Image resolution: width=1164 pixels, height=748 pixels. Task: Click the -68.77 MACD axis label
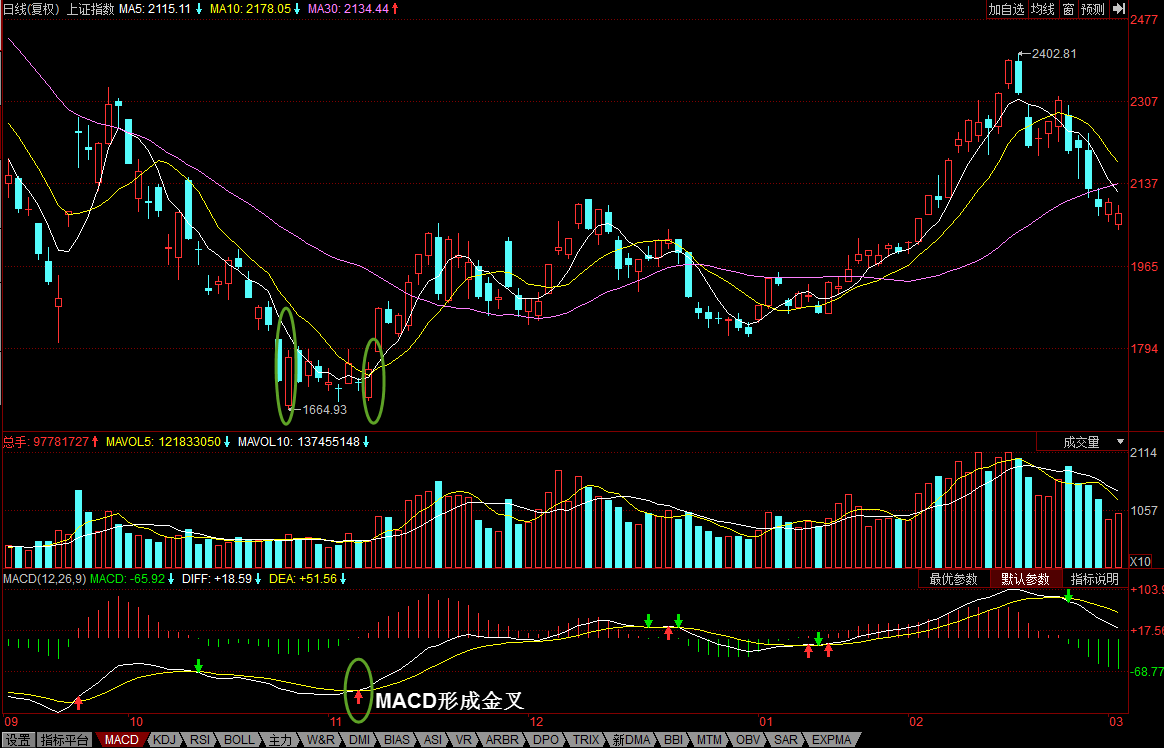click(1147, 671)
